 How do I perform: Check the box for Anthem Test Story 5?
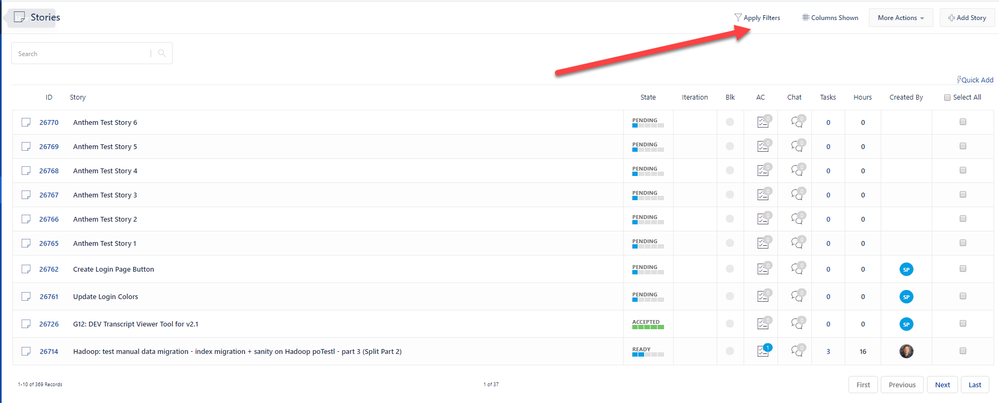(x=963, y=146)
